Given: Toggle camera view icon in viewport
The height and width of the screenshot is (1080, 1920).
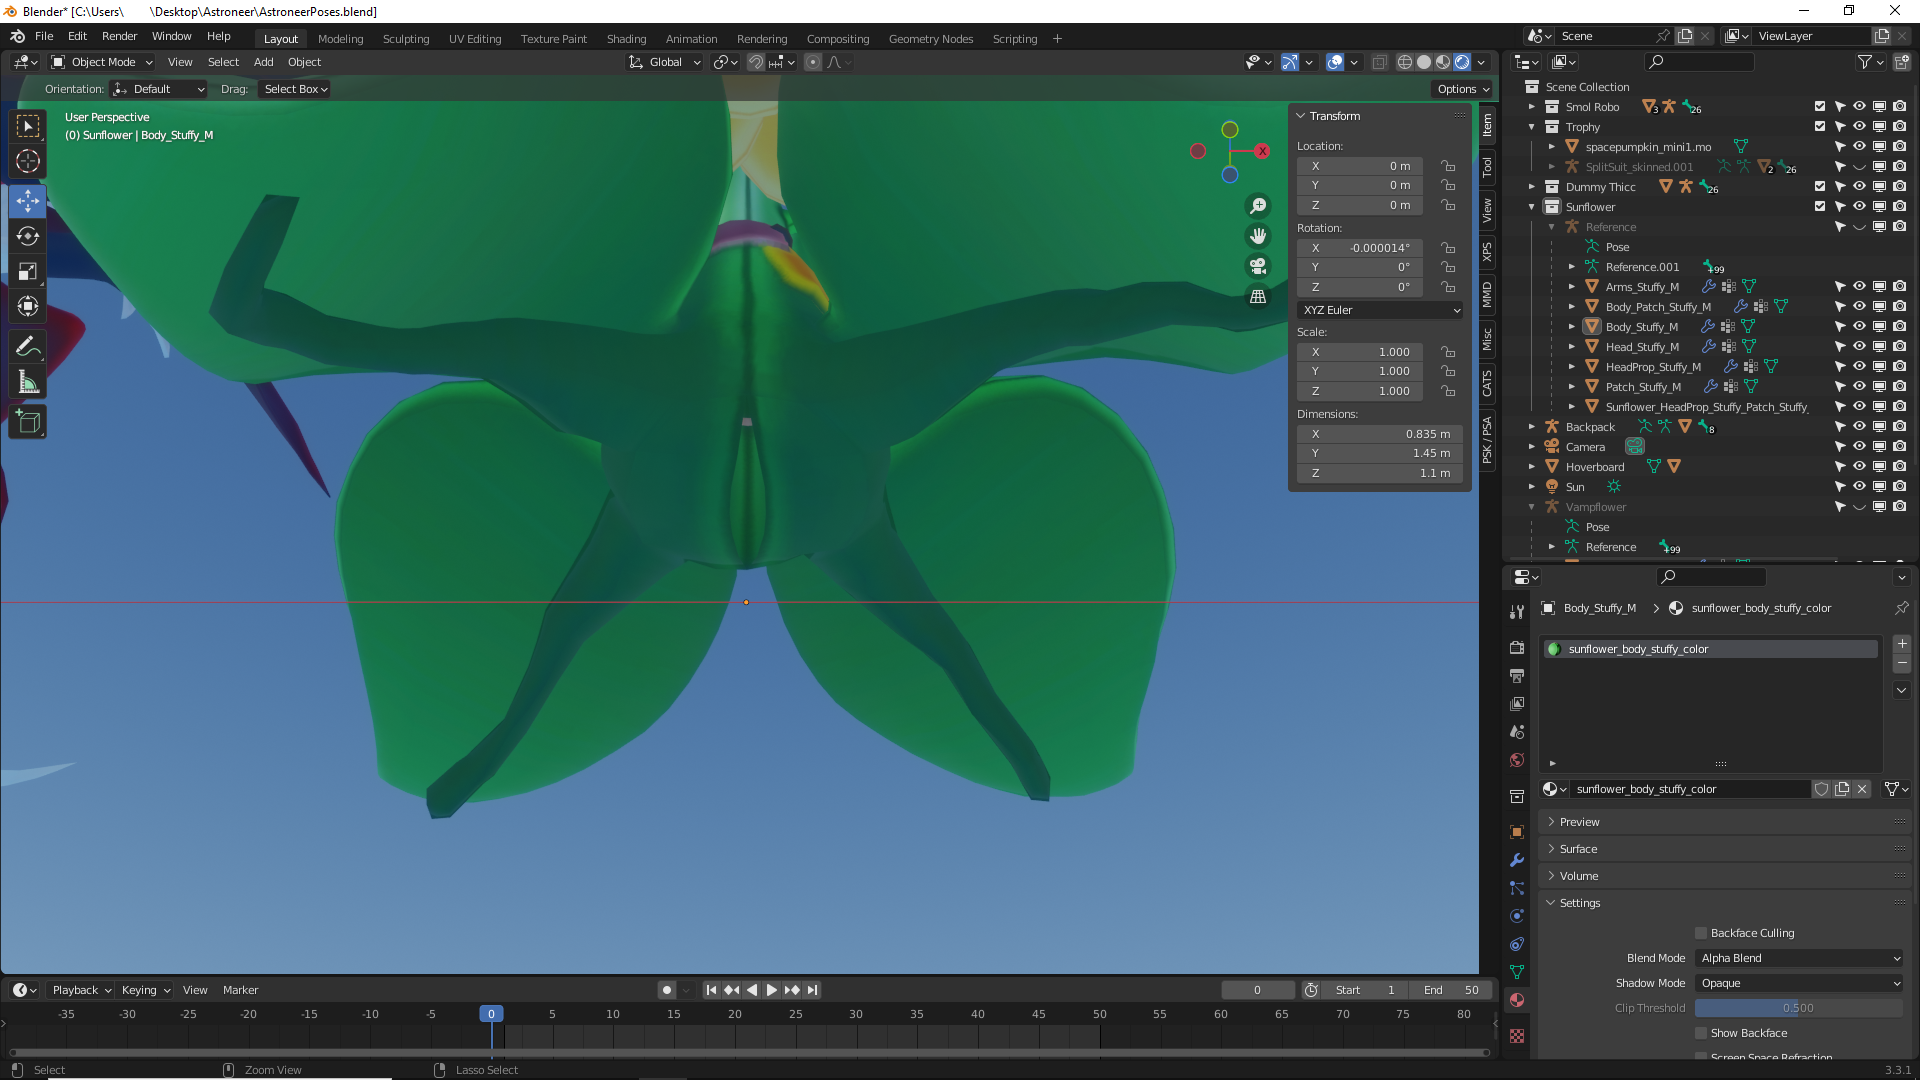Looking at the screenshot, I should point(1258,266).
